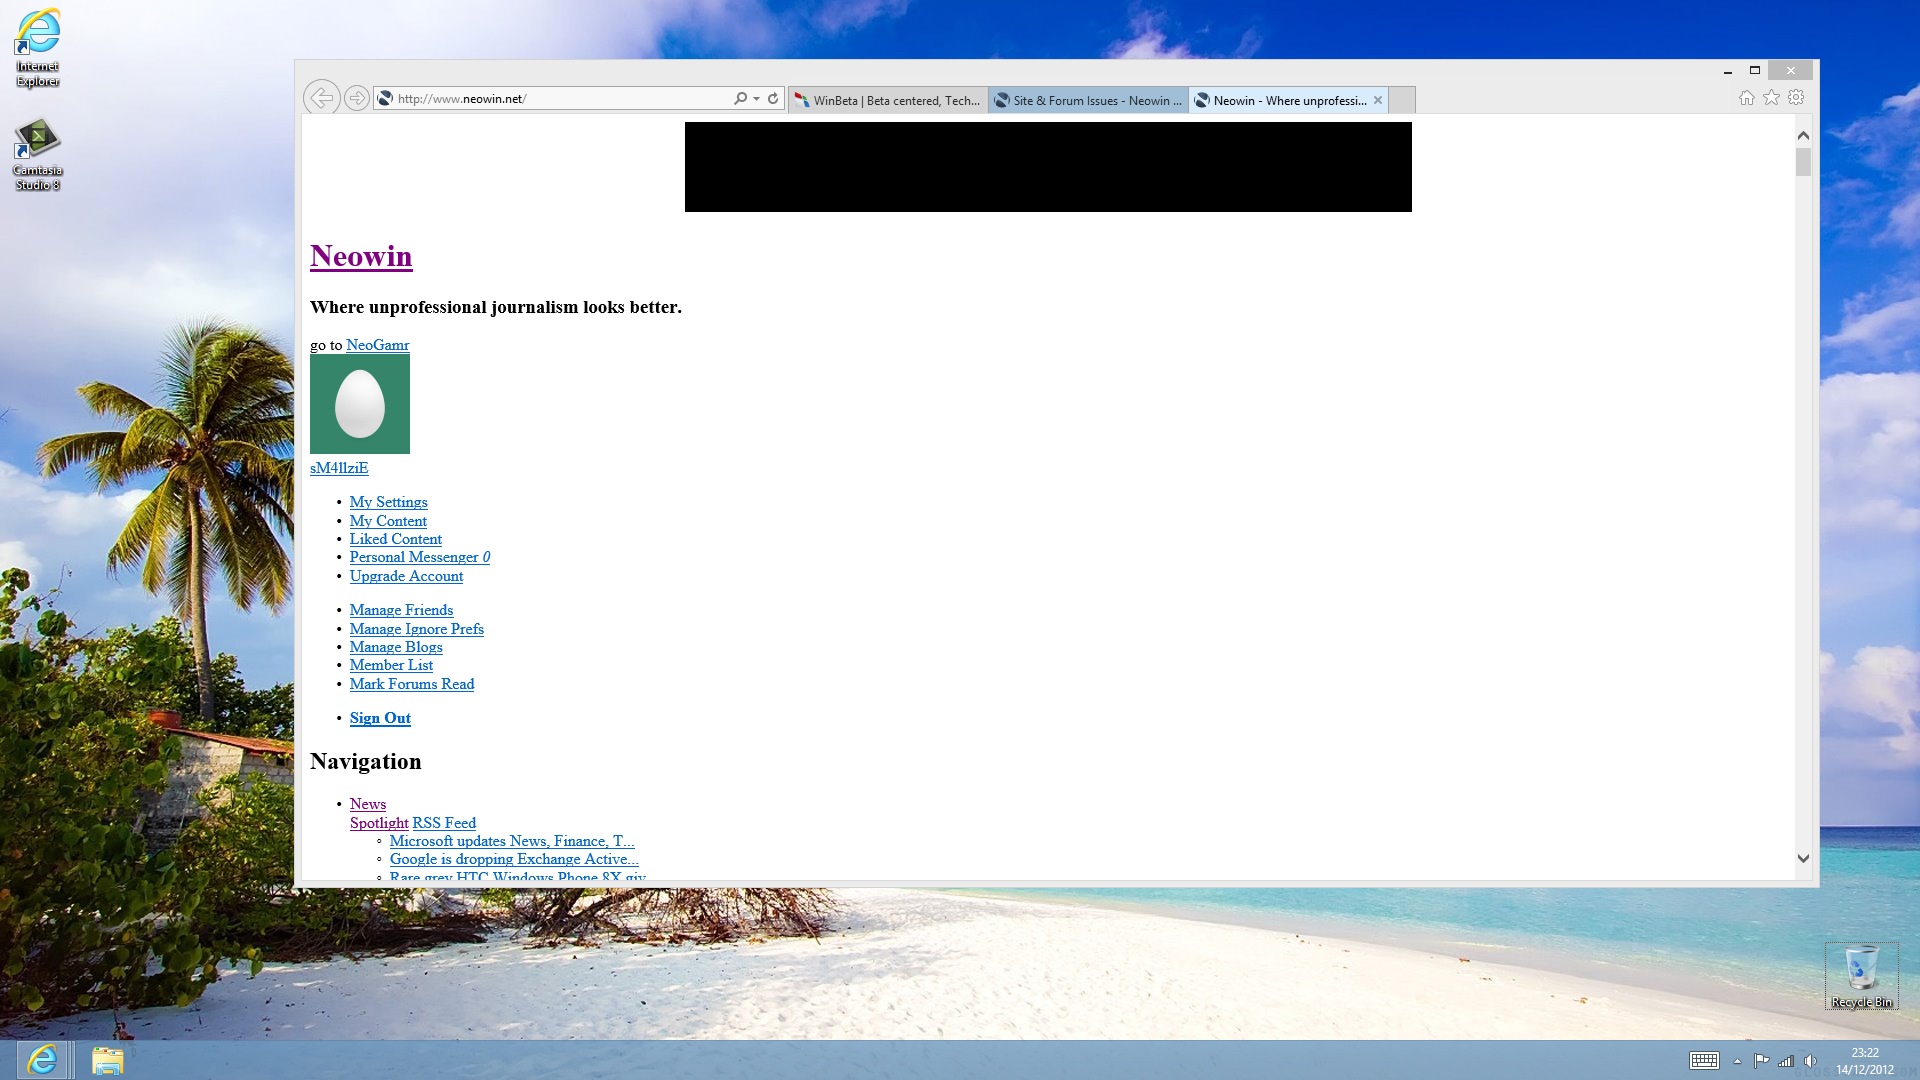Click Mark Forums Read
The height and width of the screenshot is (1080, 1920).
pos(412,684)
